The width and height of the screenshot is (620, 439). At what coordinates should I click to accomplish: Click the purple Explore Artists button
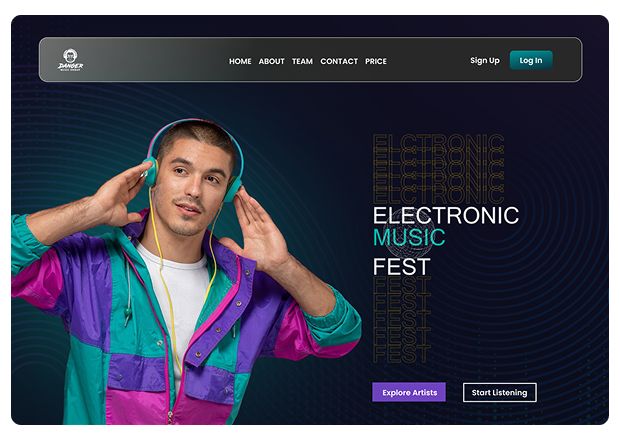point(409,392)
